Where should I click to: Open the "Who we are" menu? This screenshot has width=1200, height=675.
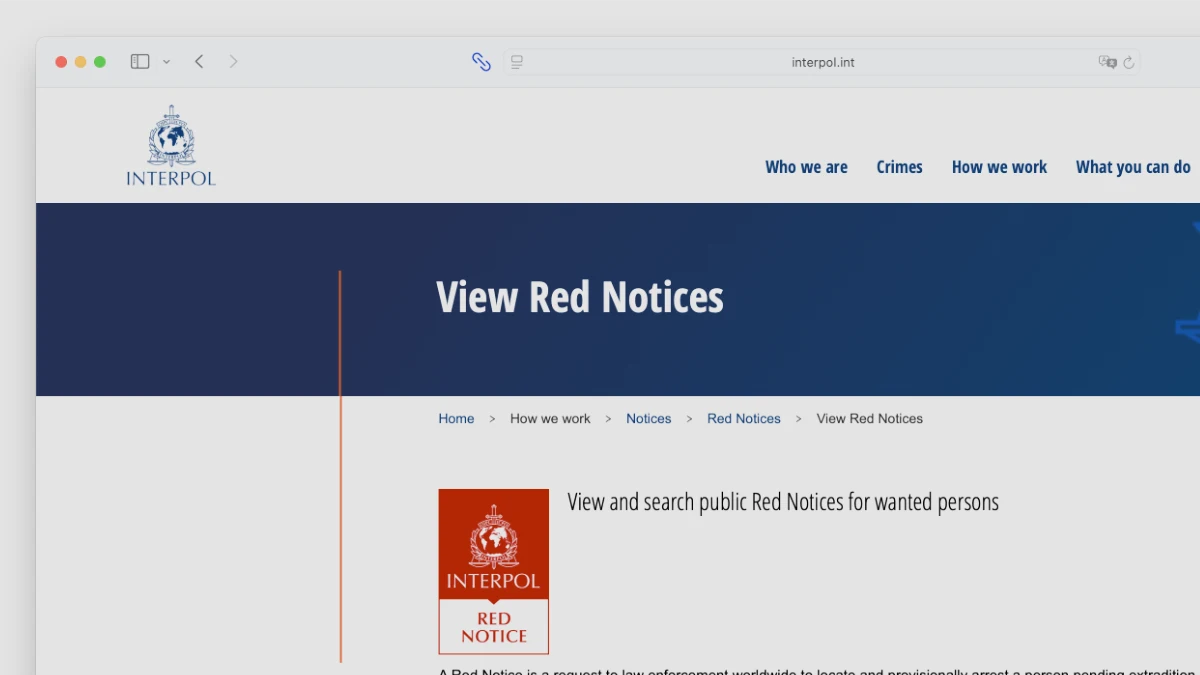[x=806, y=167]
